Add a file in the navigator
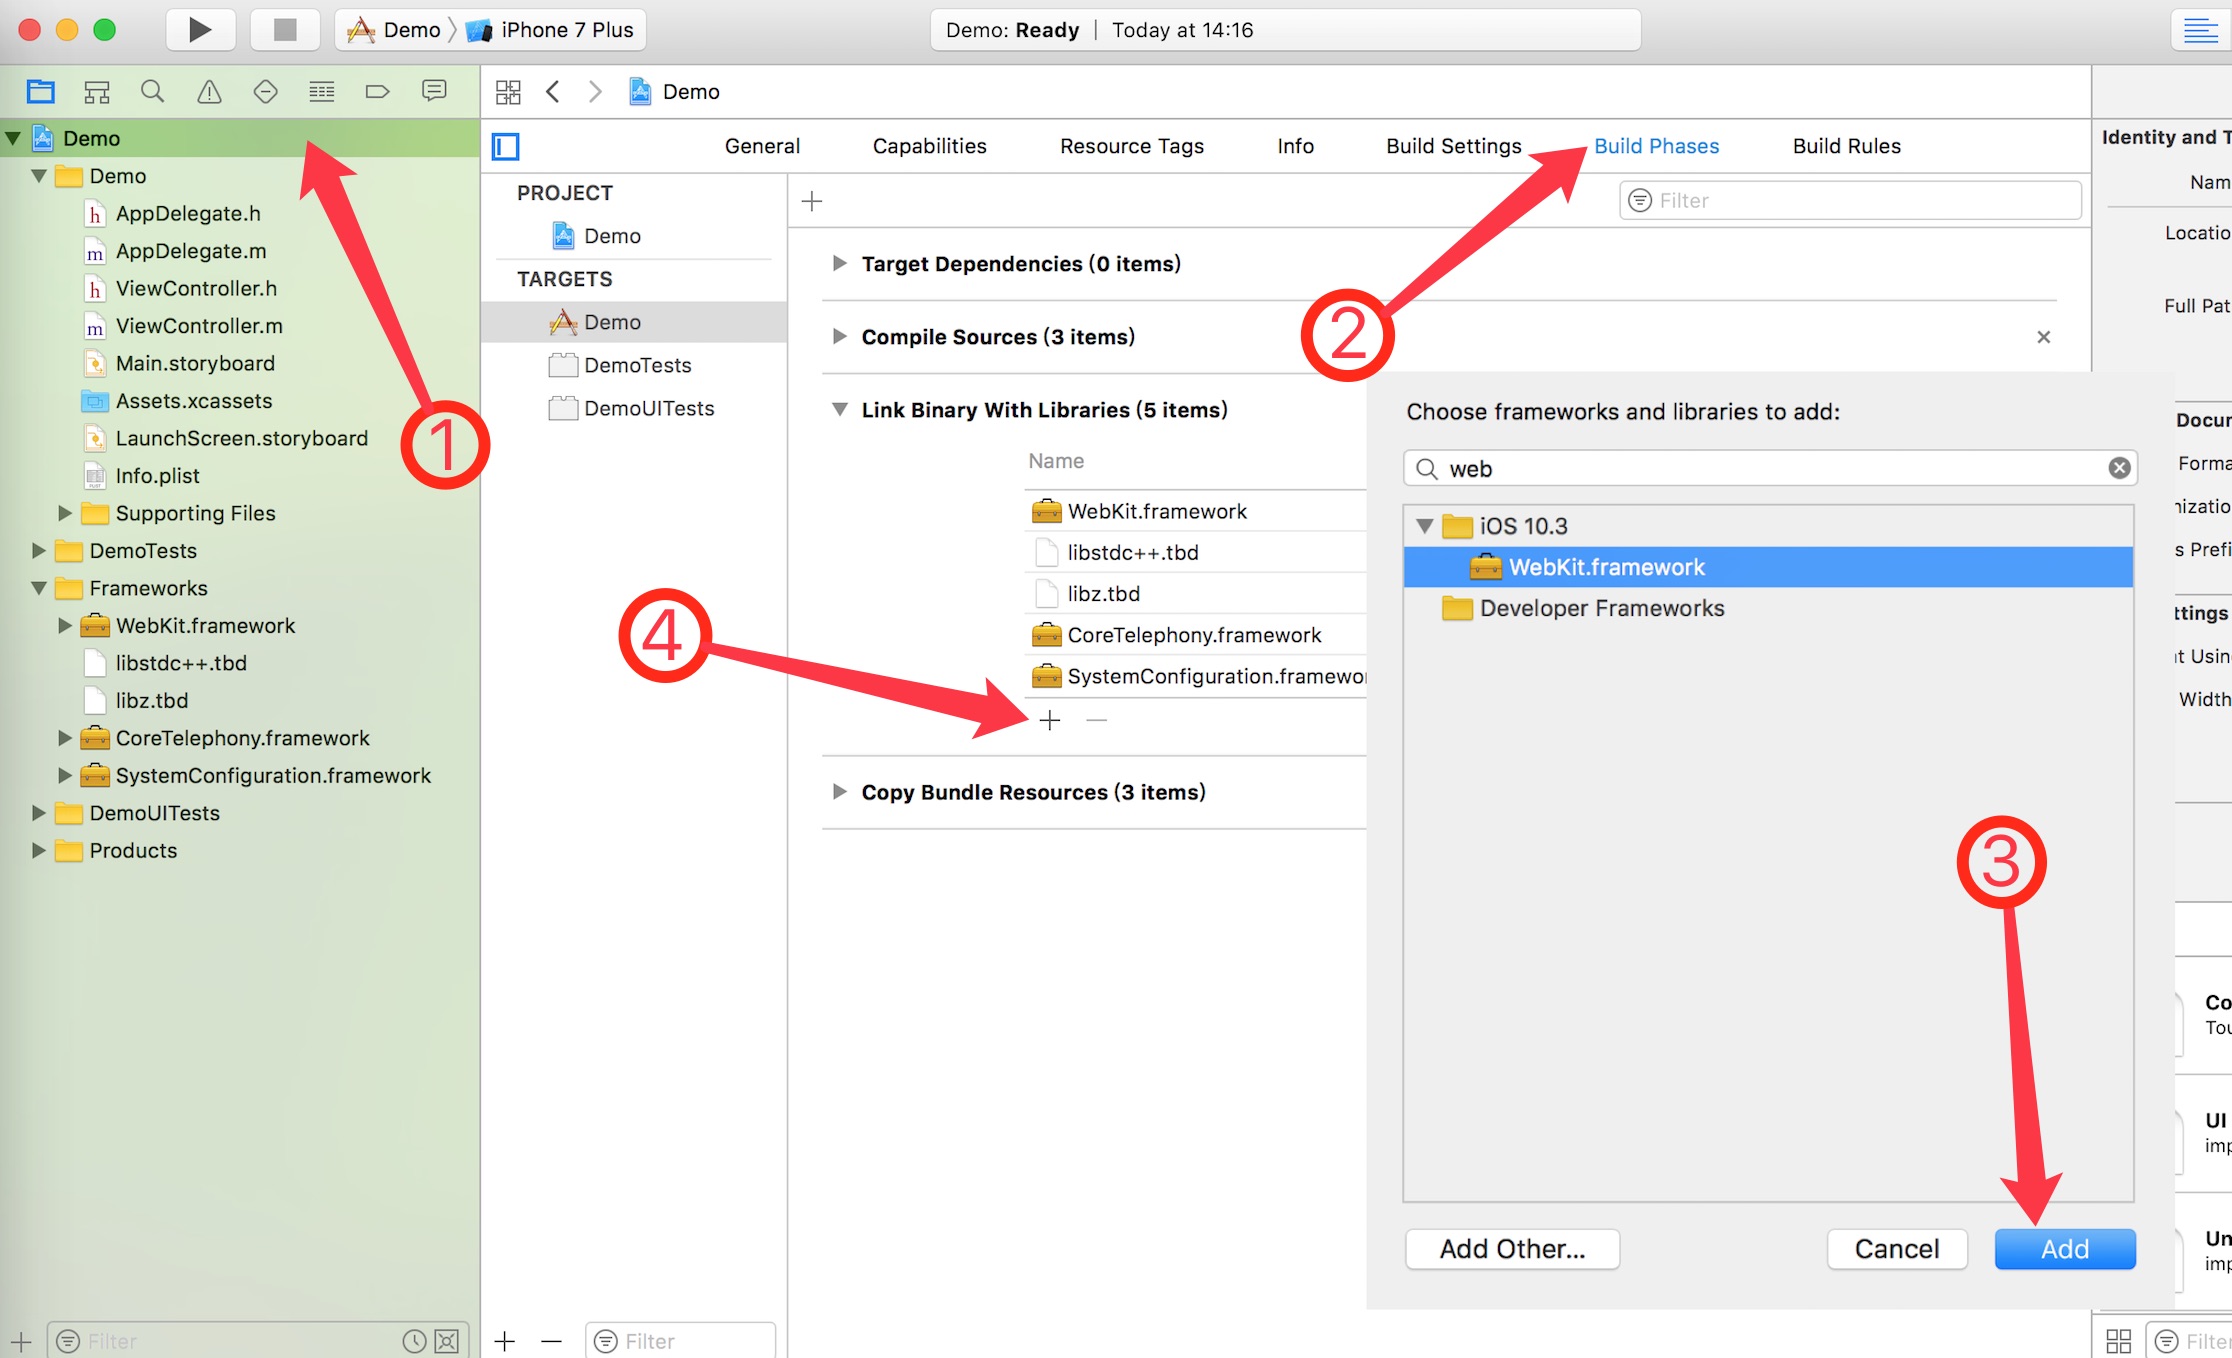 [x=21, y=1341]
